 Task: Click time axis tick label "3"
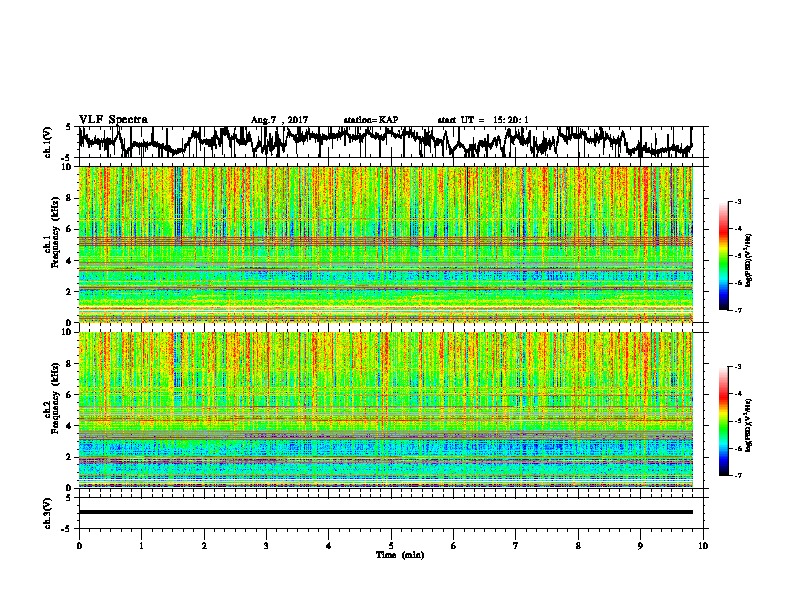tap(266, 546)
